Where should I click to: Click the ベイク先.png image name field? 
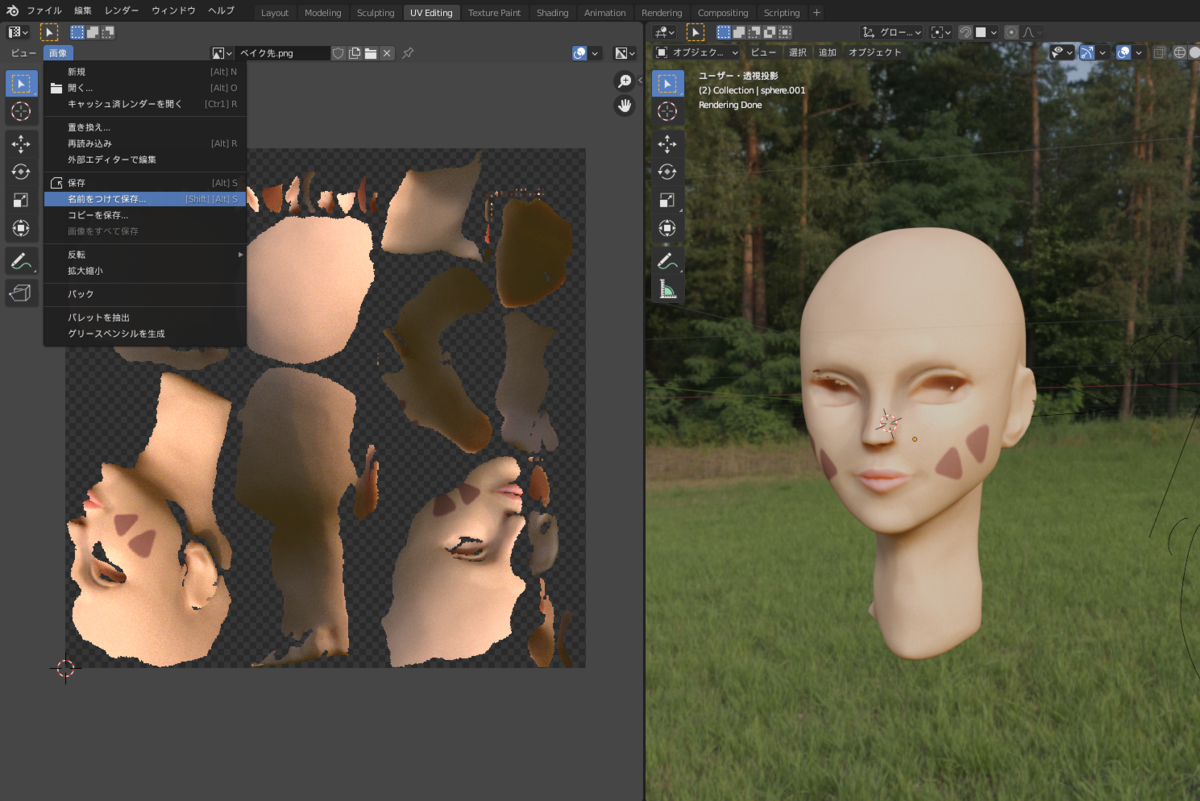click(x=283, y=53)
